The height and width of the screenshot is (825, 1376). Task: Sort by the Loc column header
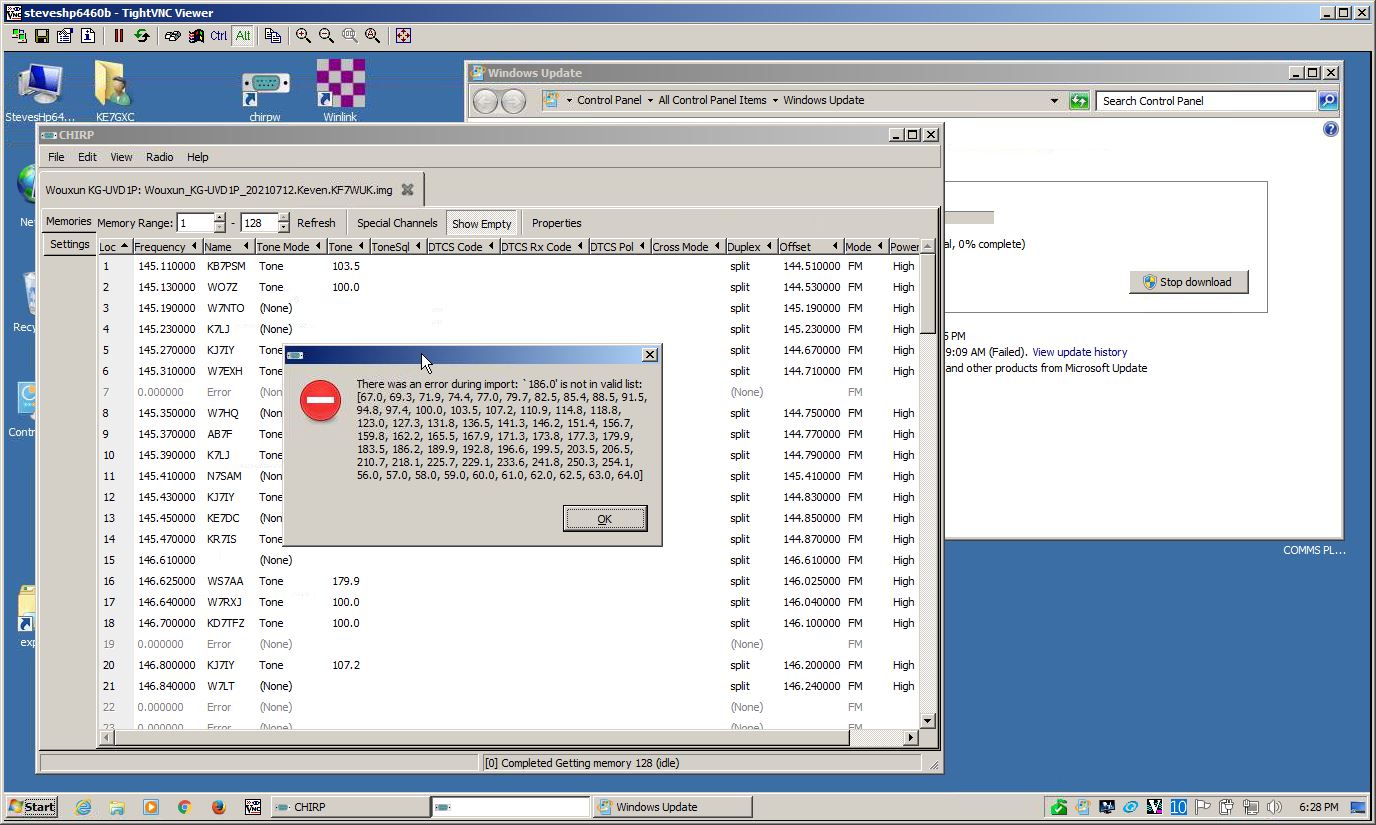(x=114, y=247)
